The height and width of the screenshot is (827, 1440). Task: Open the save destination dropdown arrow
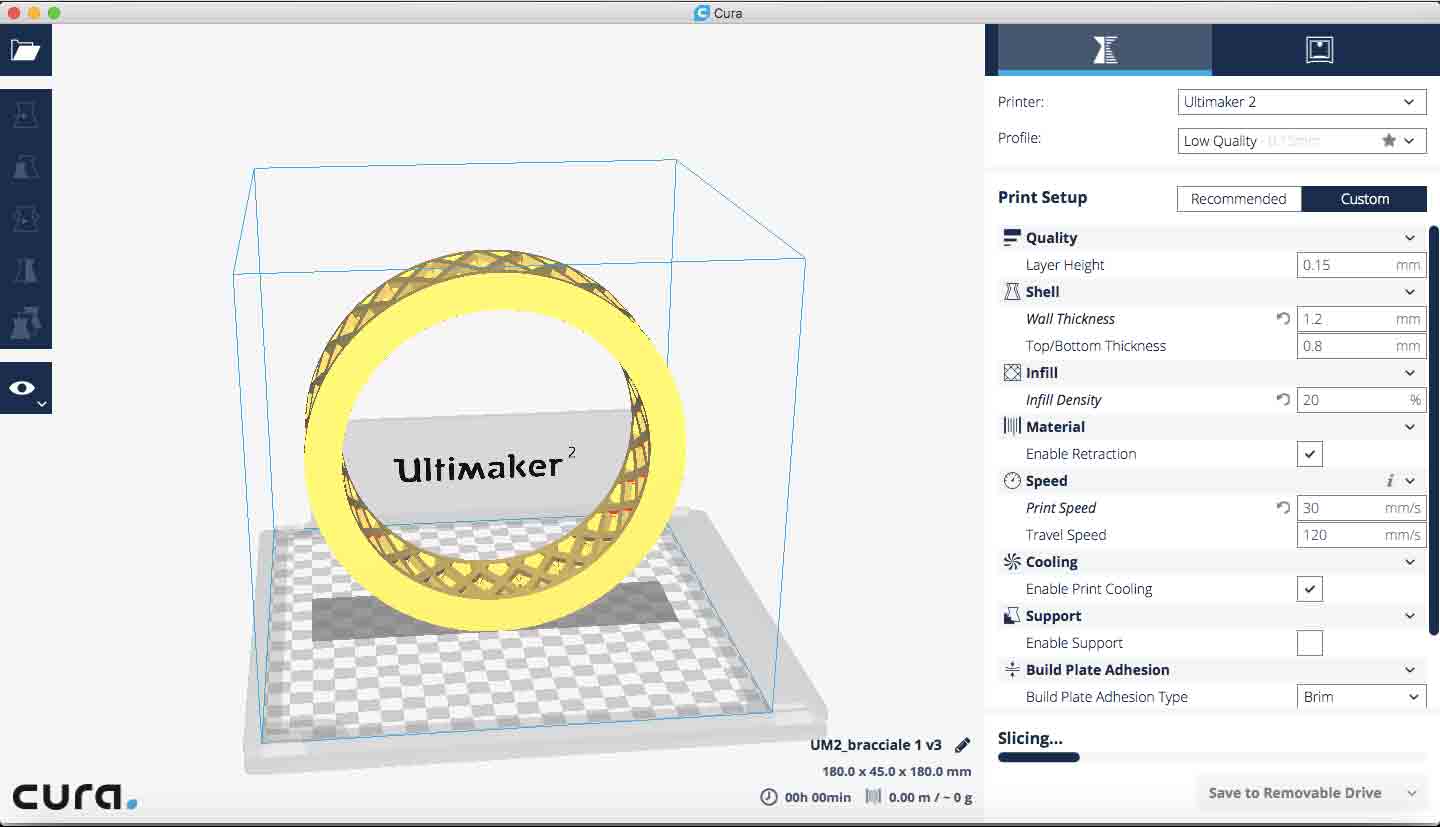pyautogui.click(x=1412, y=793)
